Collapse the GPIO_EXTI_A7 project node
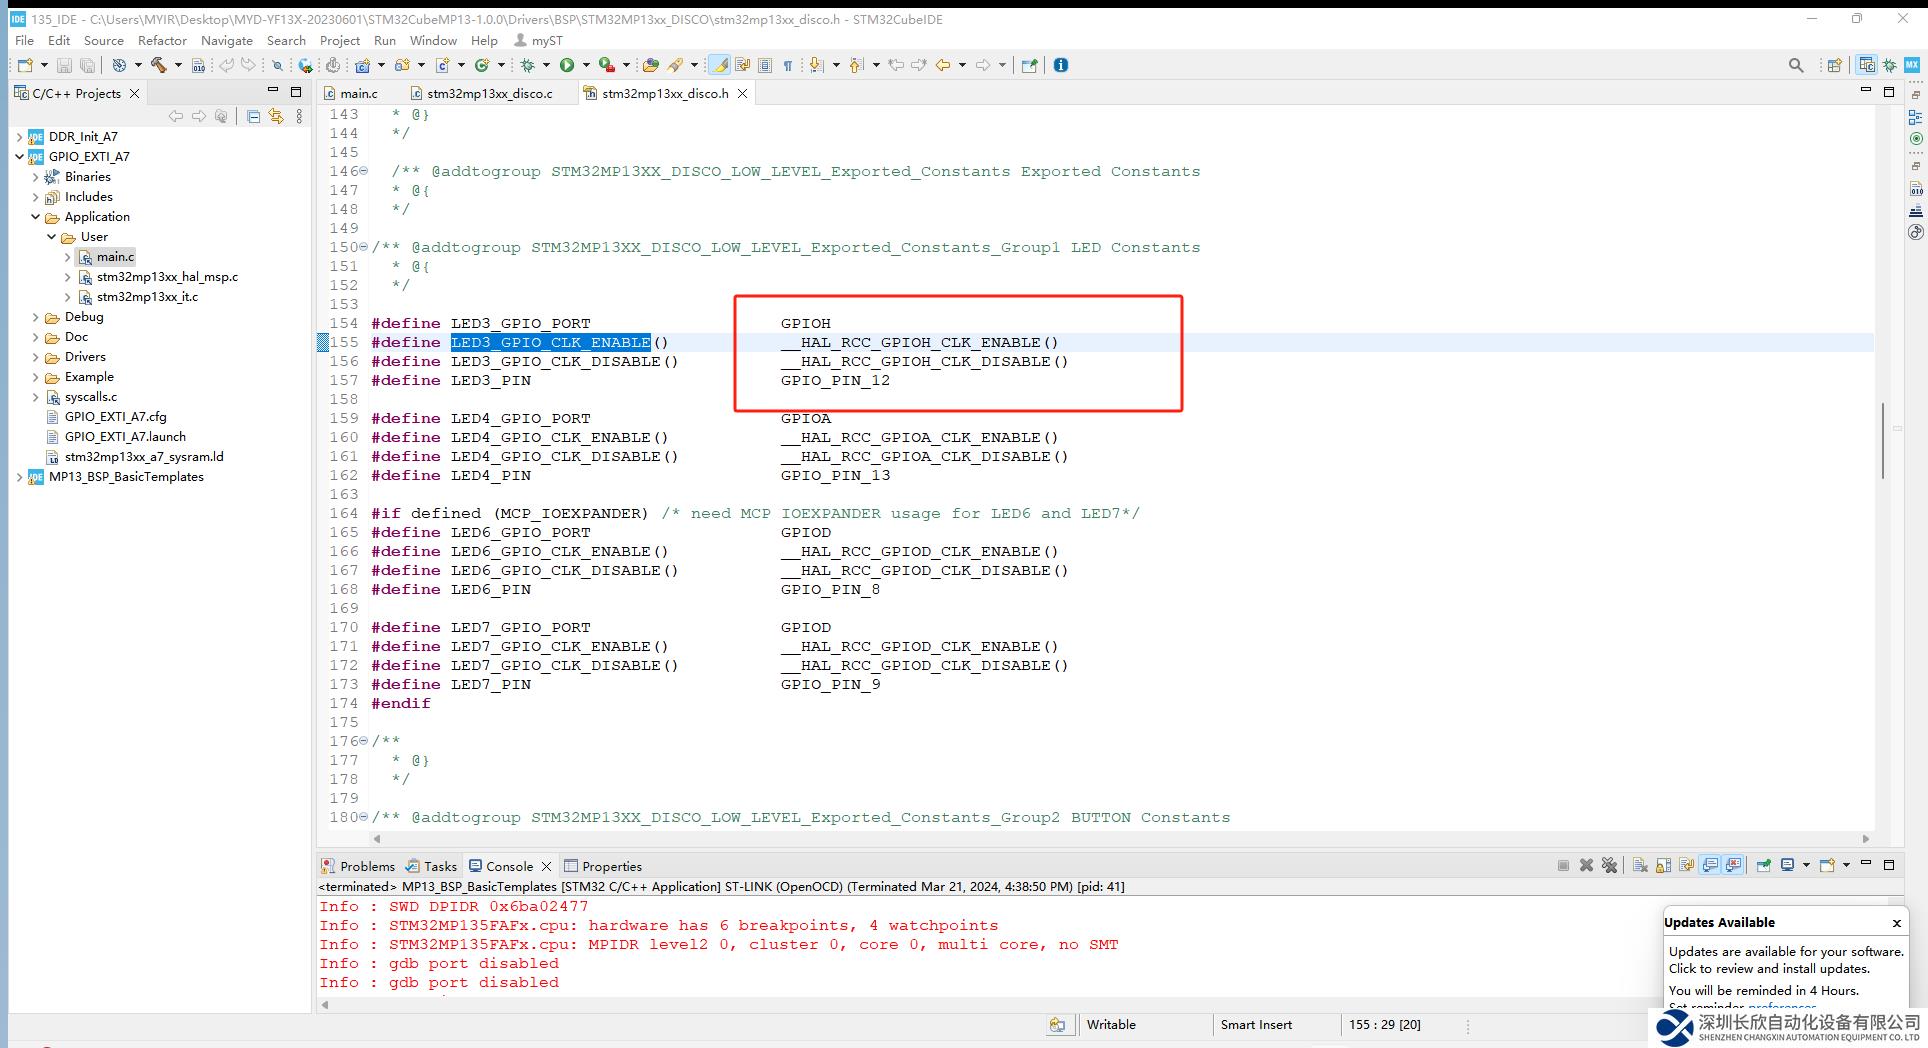This screenshot has width=1928, height=1048. coord(20,157)
